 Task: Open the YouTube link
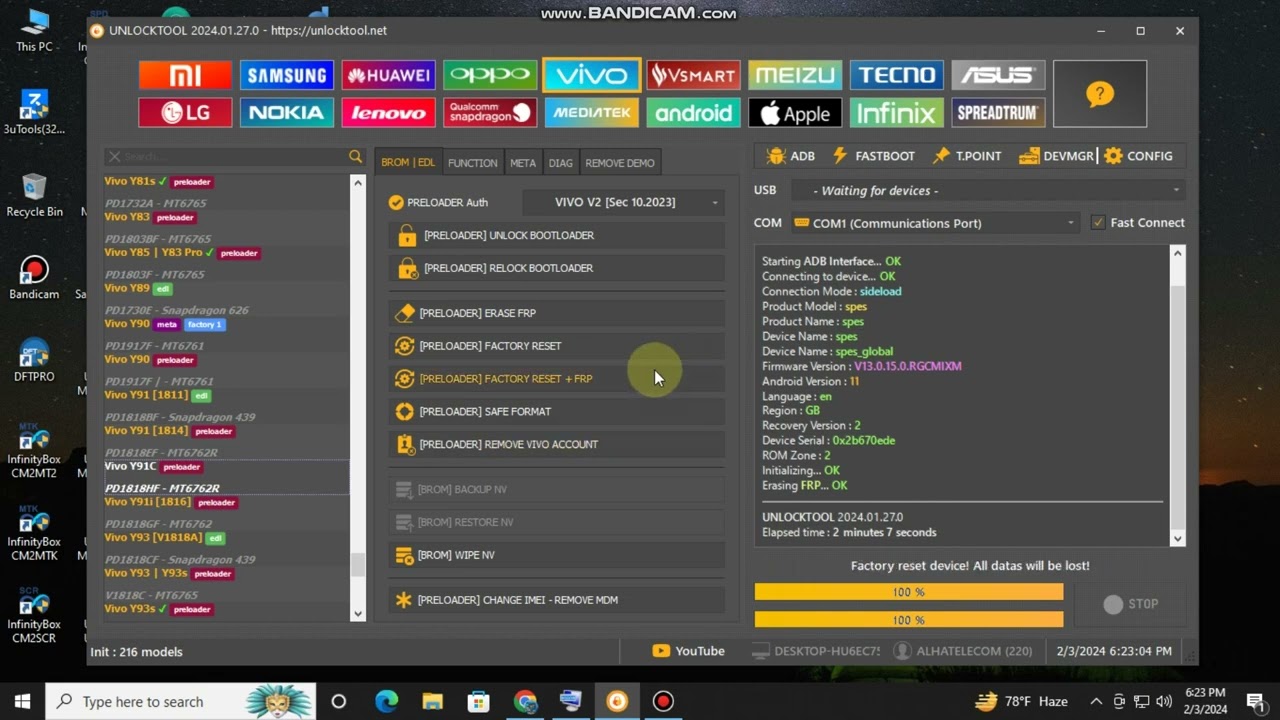point(688,651)
